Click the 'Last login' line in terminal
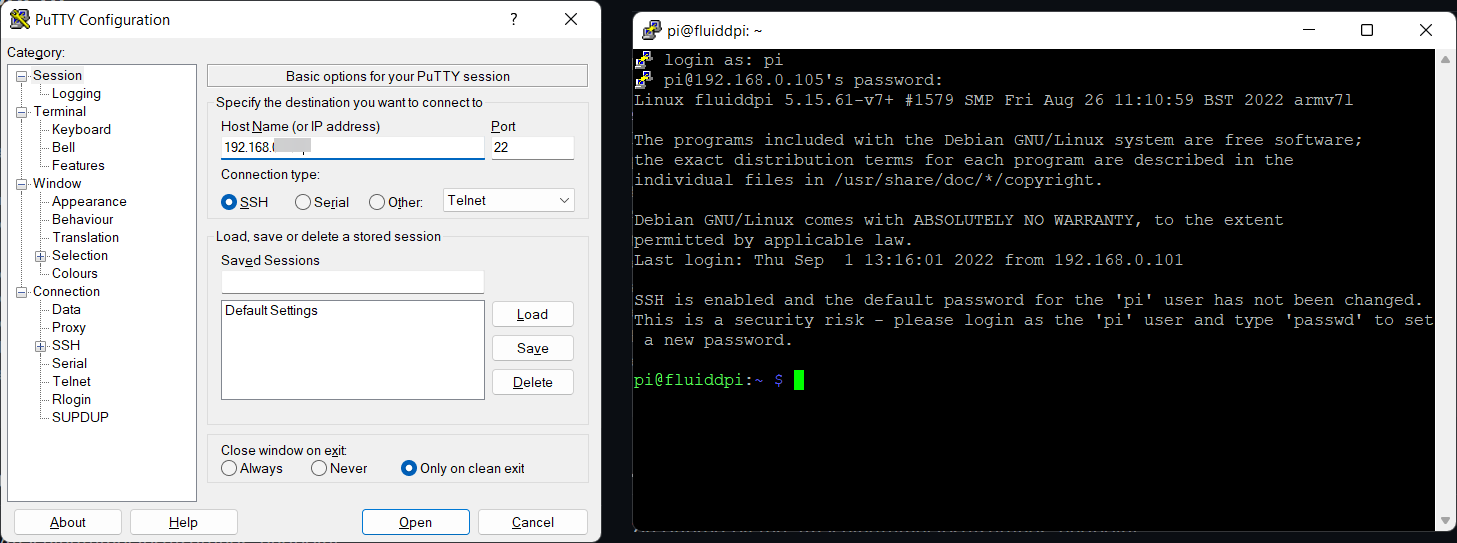1457x543 pixels. point(908,260)
